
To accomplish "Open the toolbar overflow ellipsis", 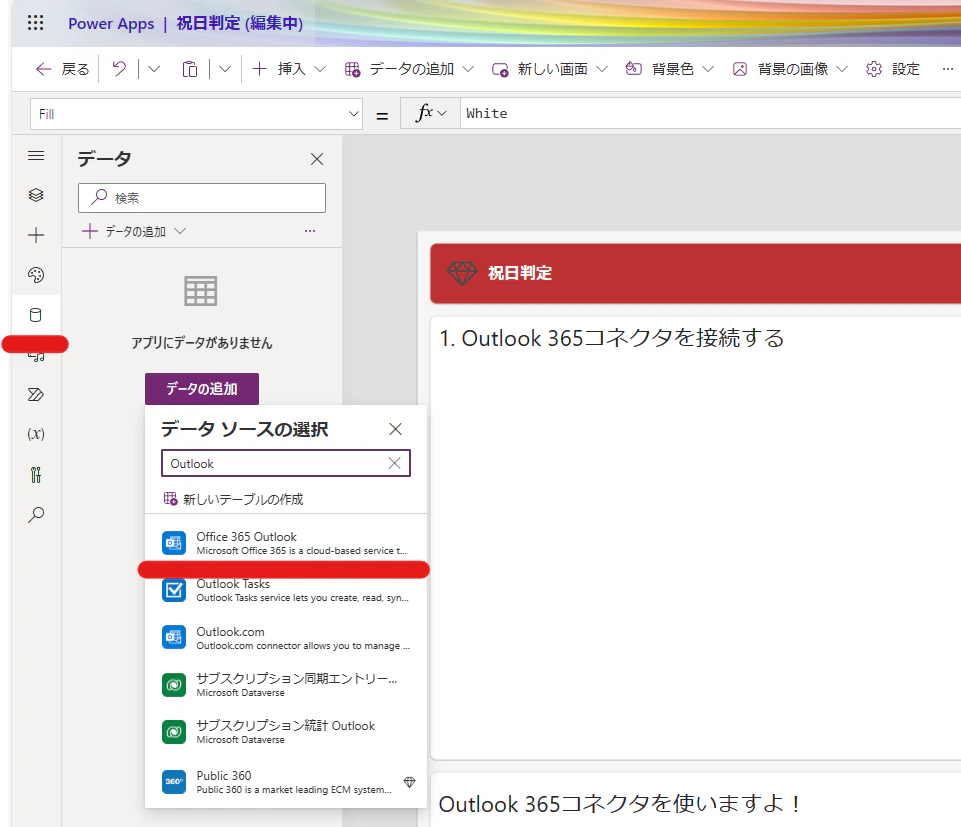I will point(948,69).
